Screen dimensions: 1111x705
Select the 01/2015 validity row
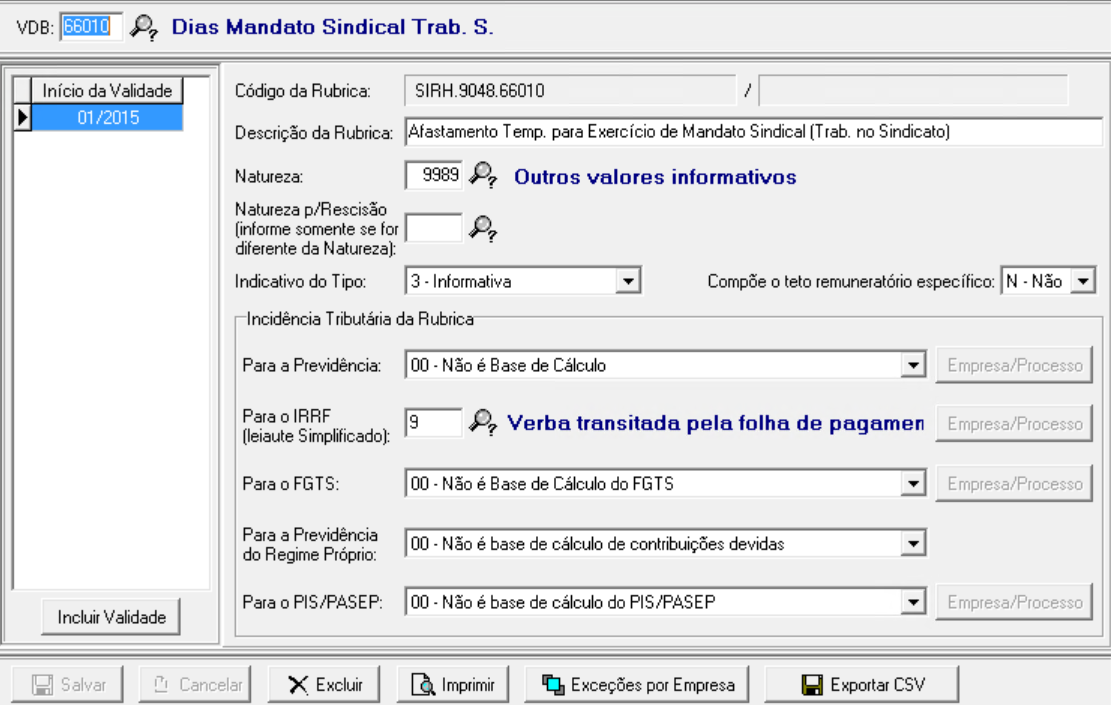tap(109, 116)
